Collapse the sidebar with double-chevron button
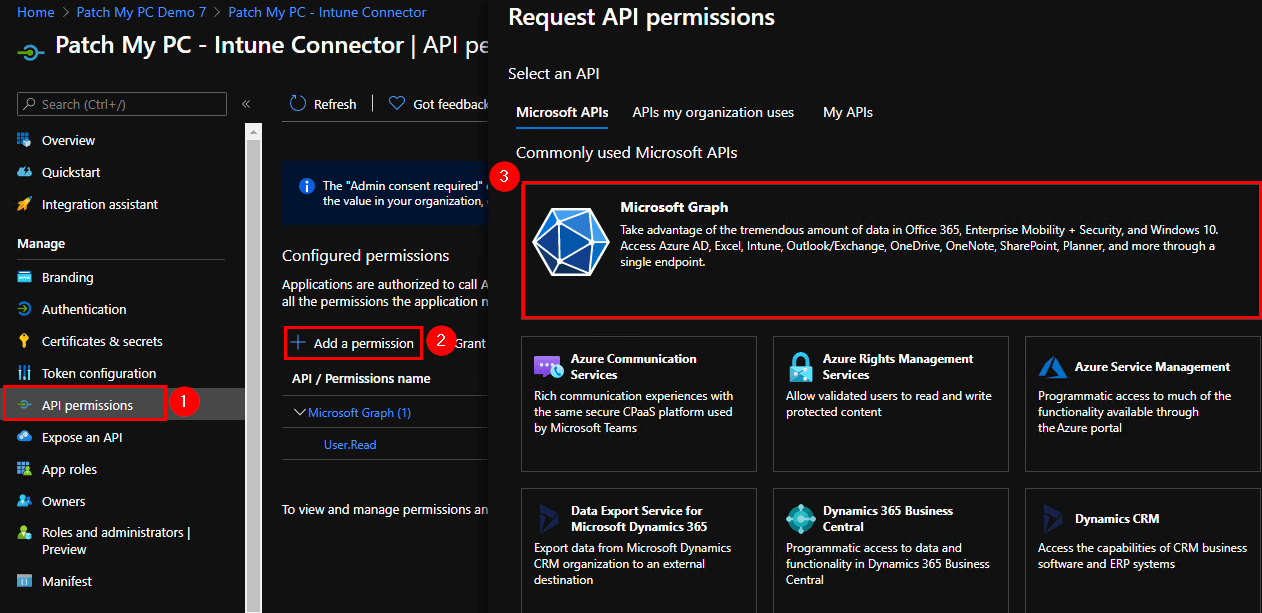 [x=246, y=104]
